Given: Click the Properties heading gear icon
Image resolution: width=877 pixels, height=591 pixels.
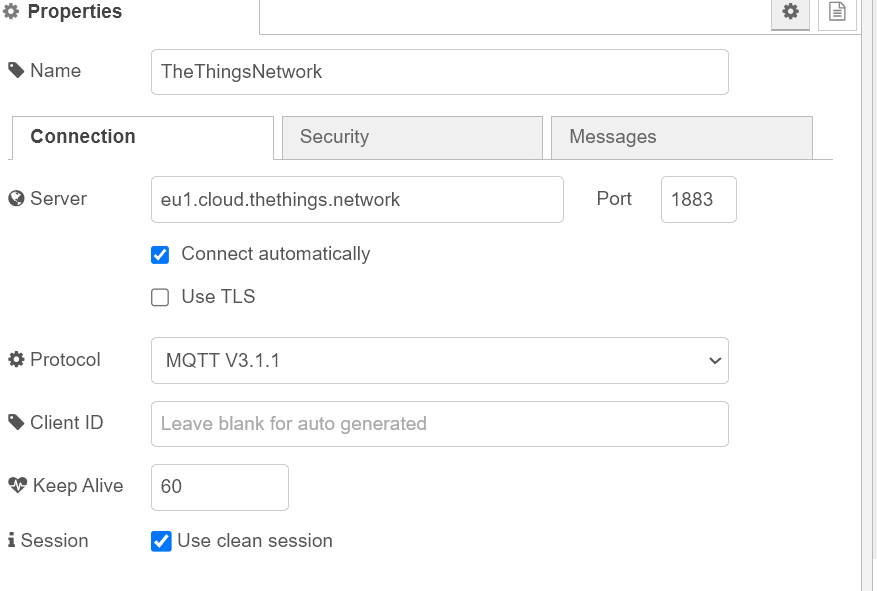Looking at the screenshot, I should (x=12, y=13).
